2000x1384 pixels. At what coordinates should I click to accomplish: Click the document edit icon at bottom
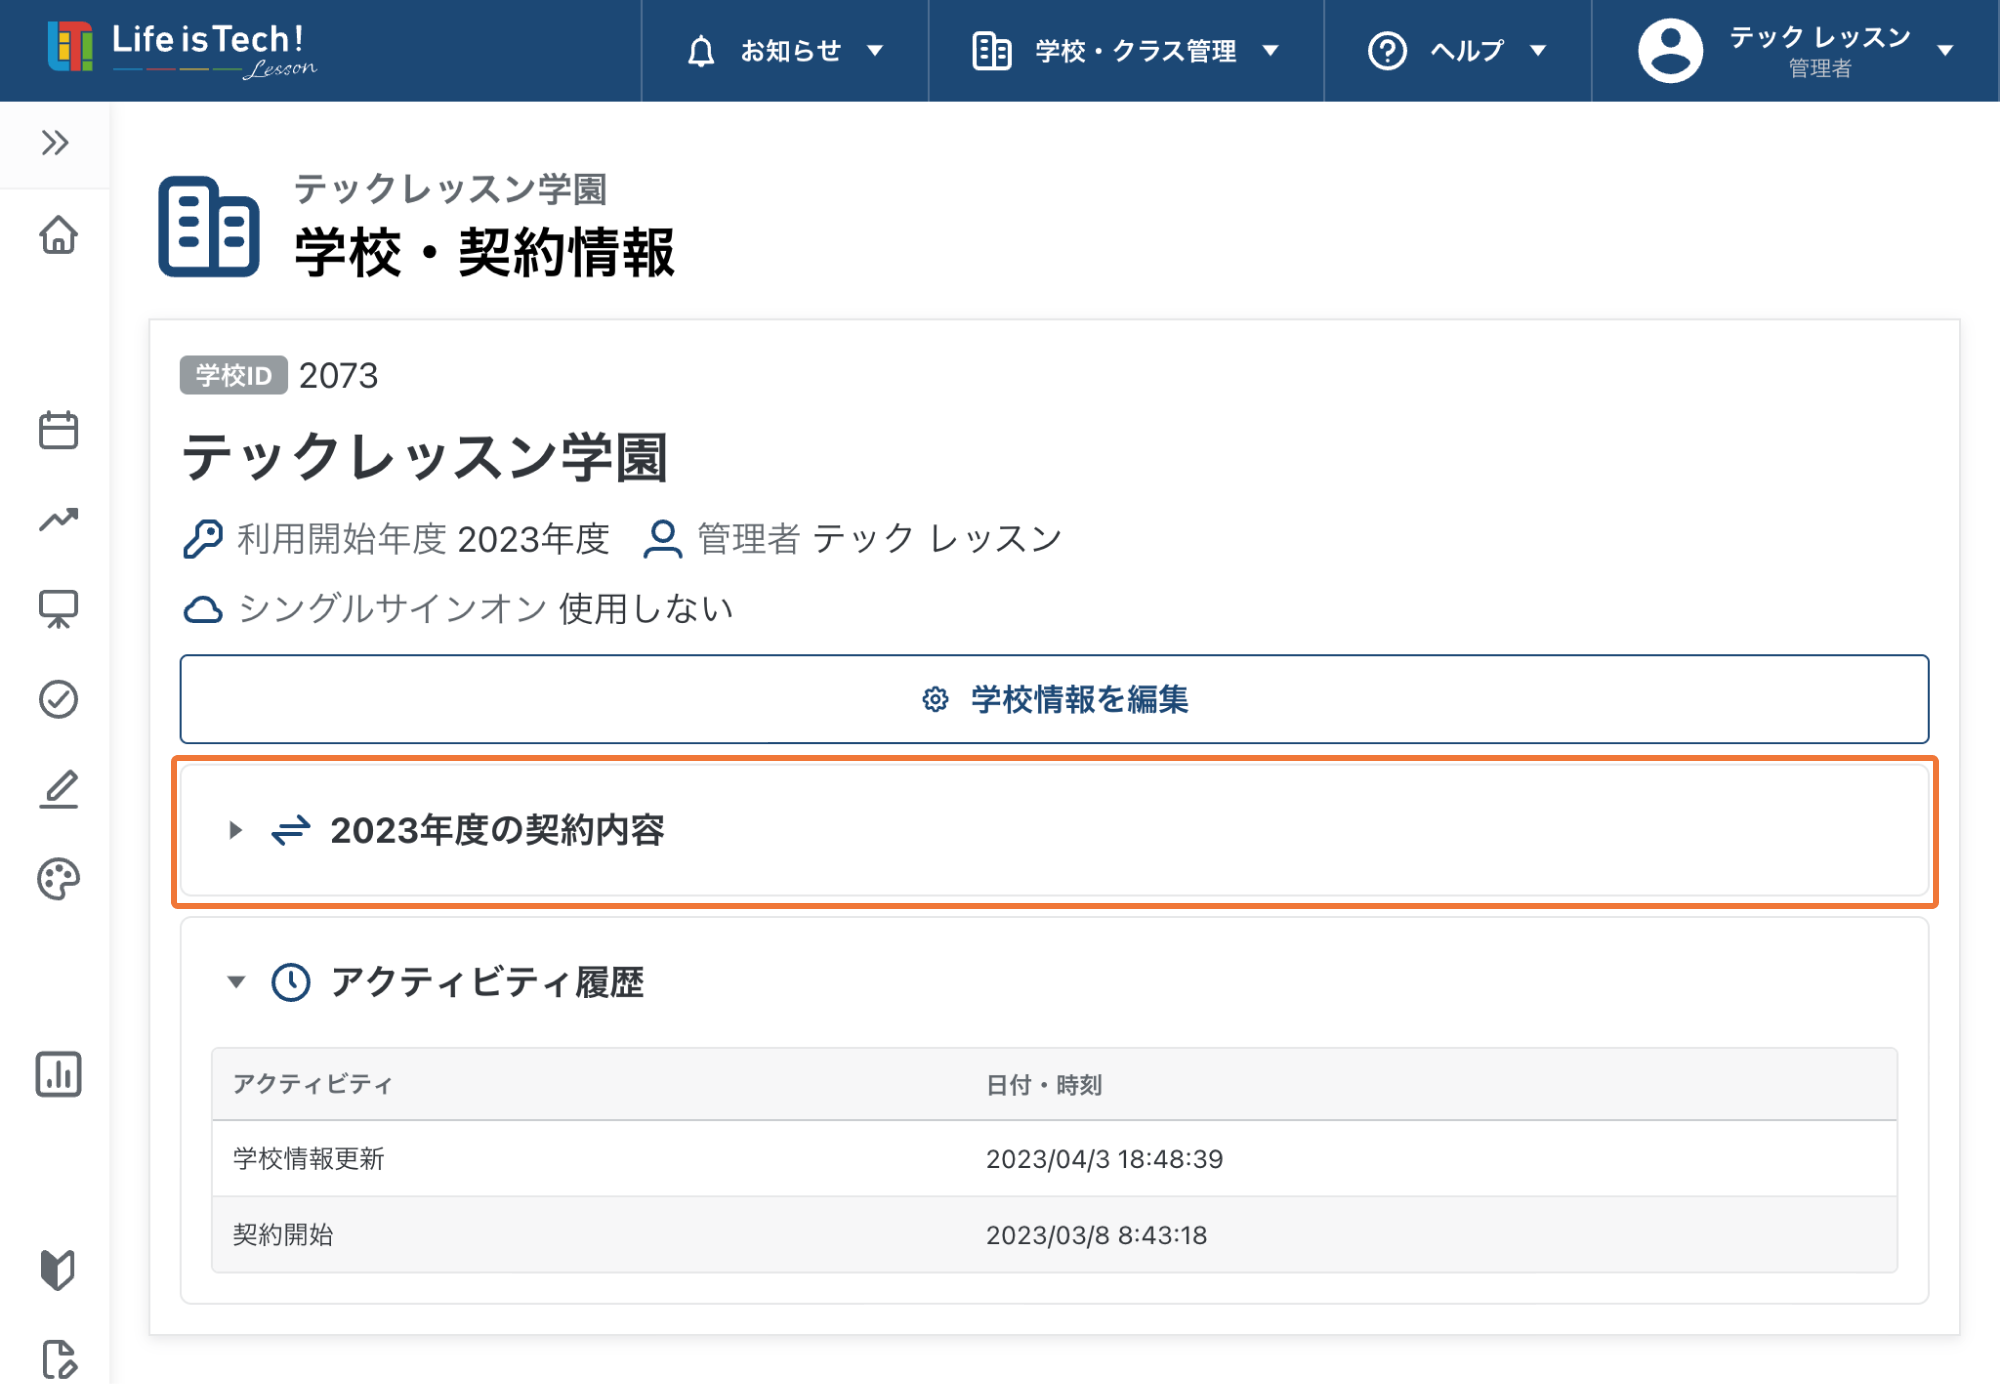pyautogui.click(x=58, y=1359)
